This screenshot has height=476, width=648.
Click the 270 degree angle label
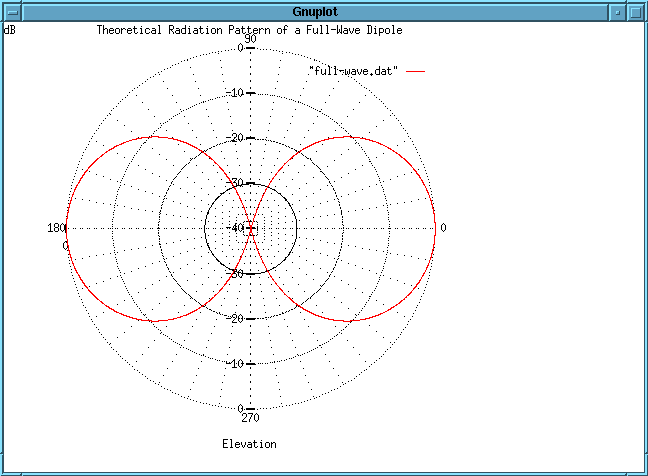pyautogui.click(x=250, y=417)
